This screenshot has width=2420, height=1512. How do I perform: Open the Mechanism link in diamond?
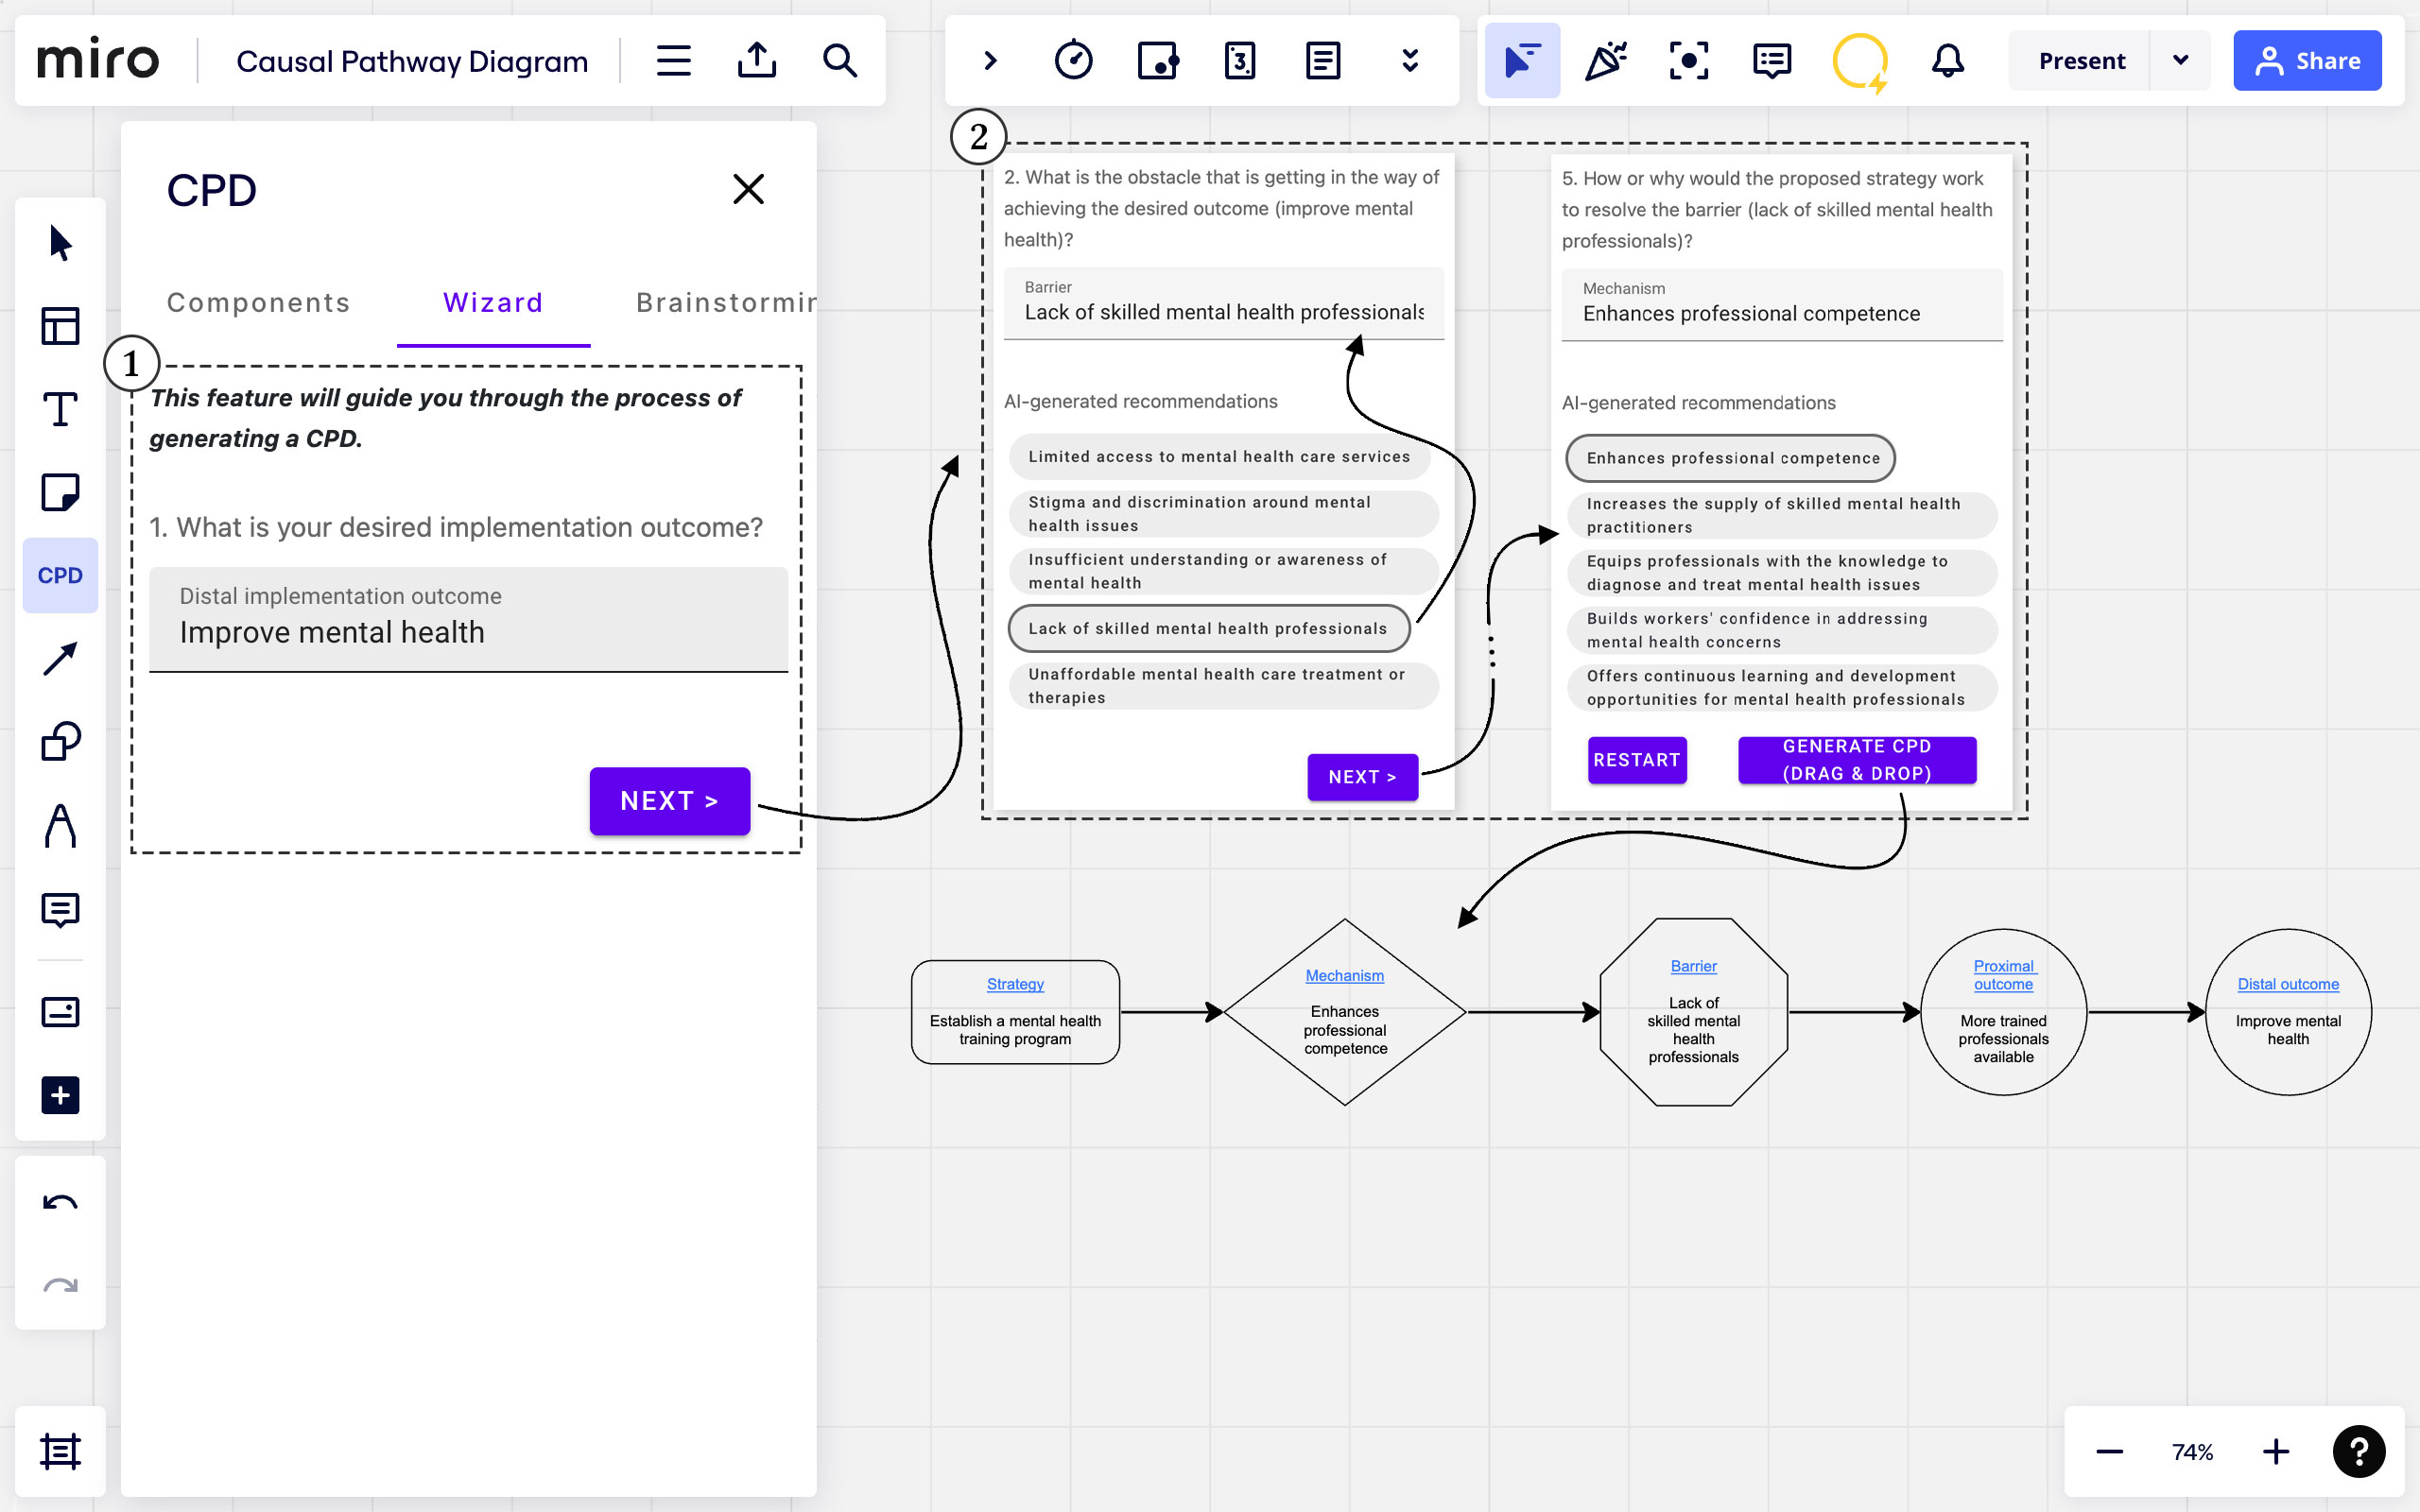(1344, 975)
